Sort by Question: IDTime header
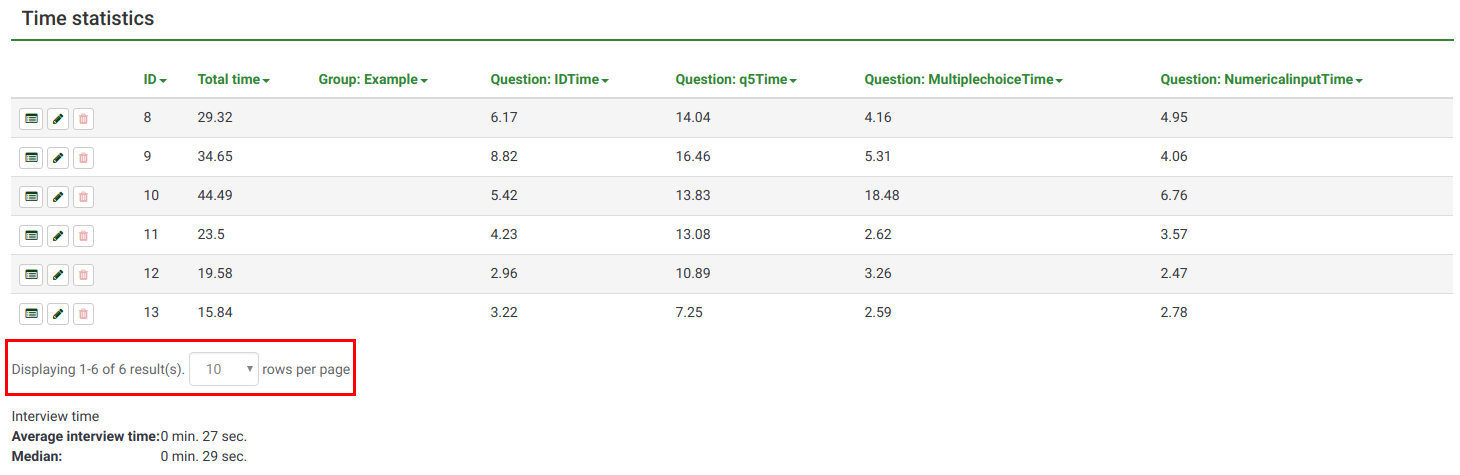 tap(549, 80)
